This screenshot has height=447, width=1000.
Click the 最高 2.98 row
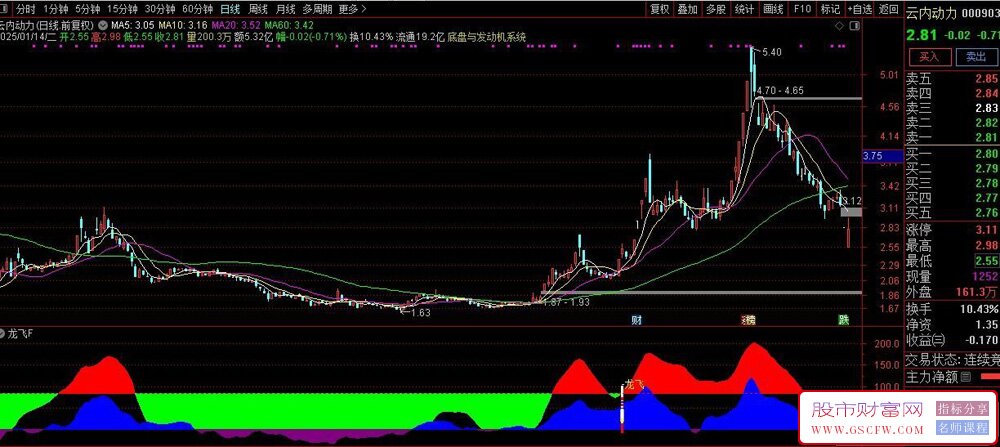click(953, 245)
